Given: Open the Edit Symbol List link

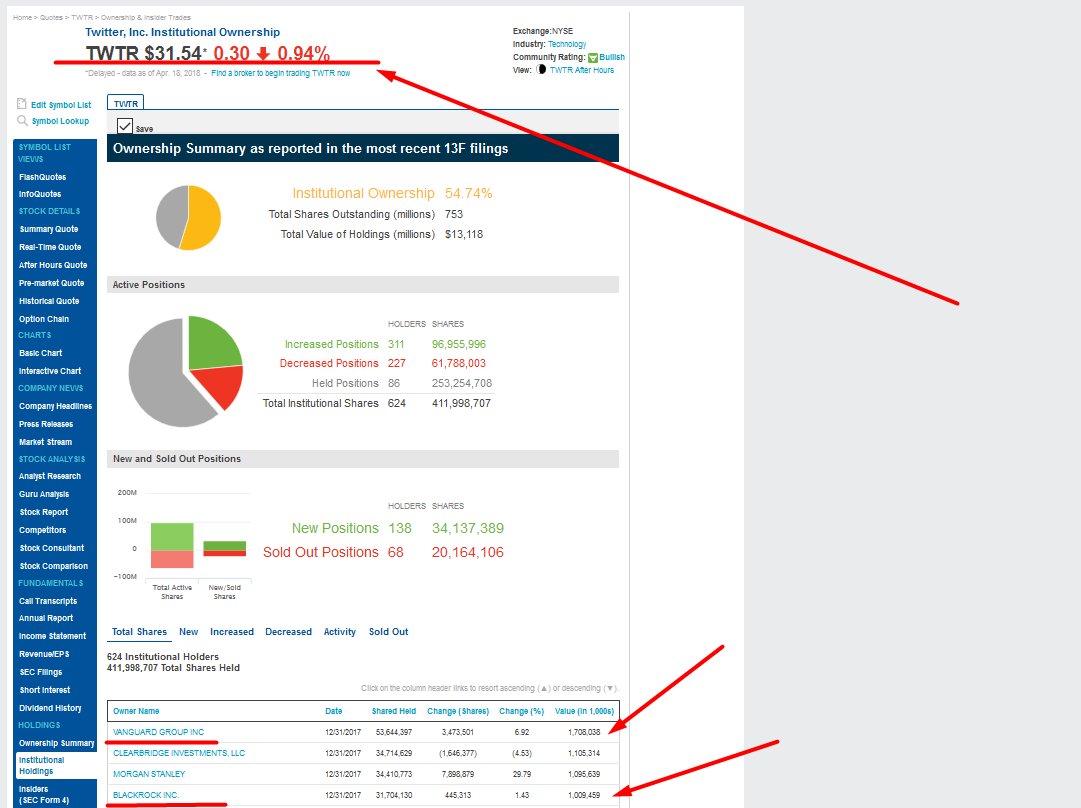Looking at the screenshot, I should 61,105.
